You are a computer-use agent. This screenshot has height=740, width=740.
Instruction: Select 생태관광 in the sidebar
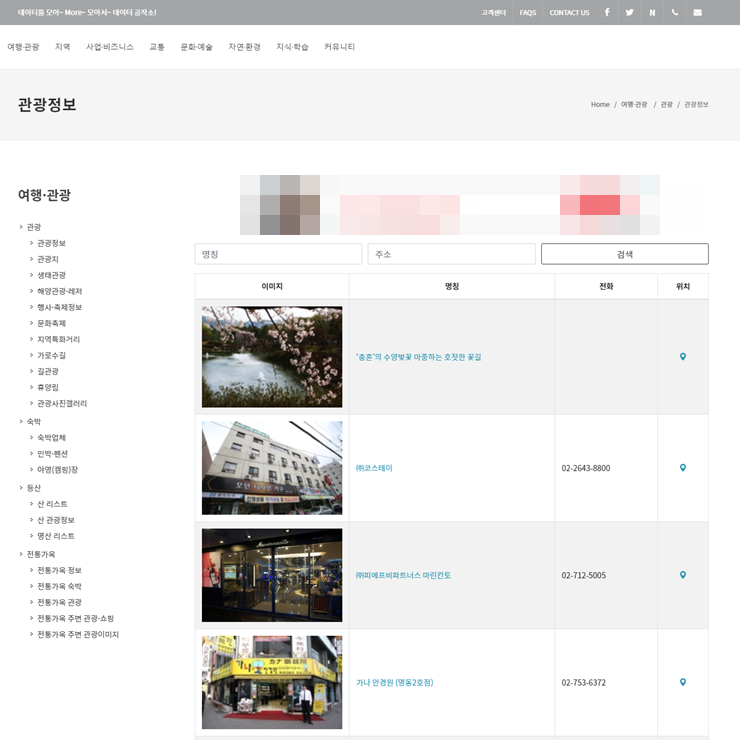click(x=51, y=275)
